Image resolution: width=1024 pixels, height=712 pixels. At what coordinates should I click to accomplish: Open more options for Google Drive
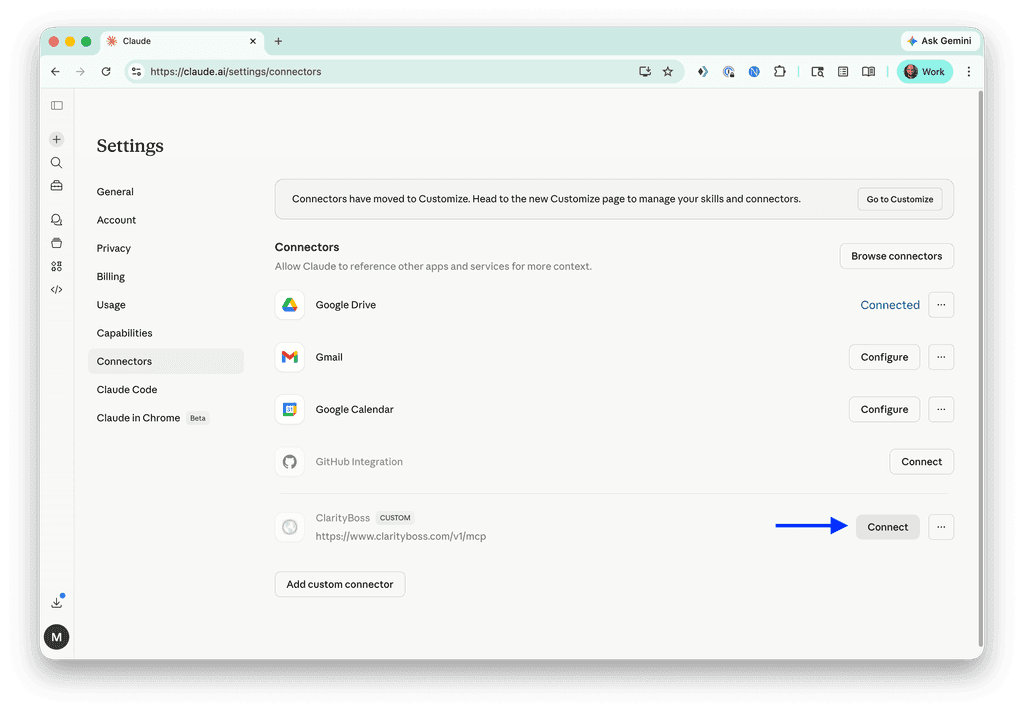coord(941,305)
